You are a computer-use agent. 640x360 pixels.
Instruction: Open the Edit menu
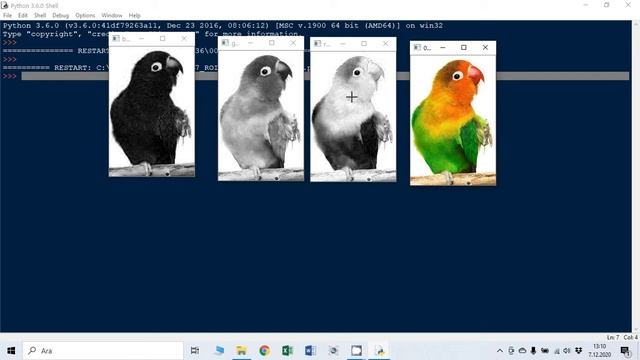pos(23,16)
